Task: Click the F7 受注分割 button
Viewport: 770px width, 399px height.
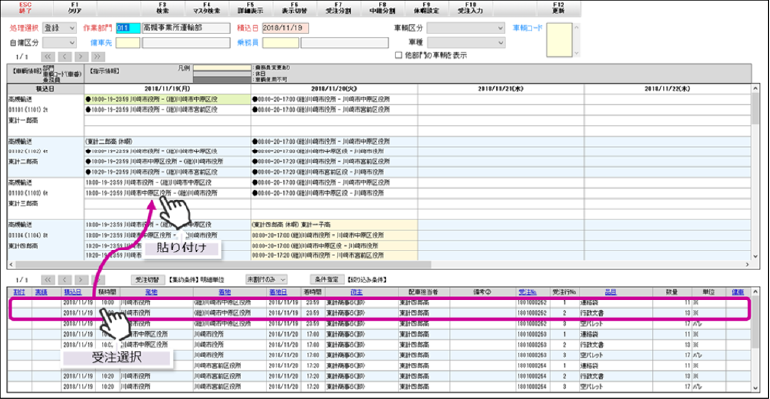Action: [x=338, y=8]
